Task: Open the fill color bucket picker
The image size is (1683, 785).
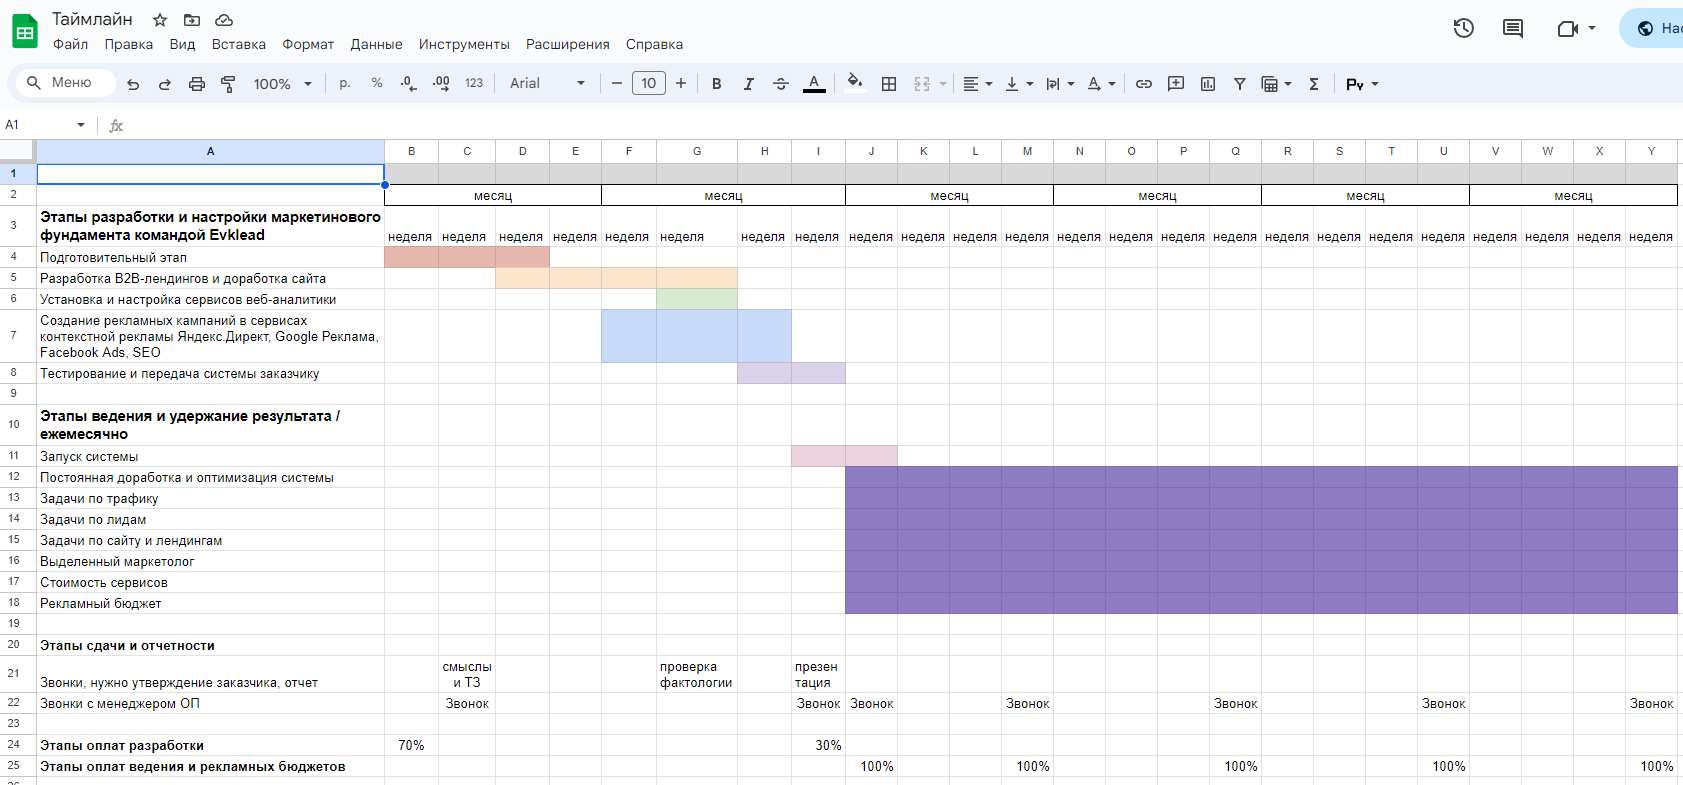Action: point(854,83)
